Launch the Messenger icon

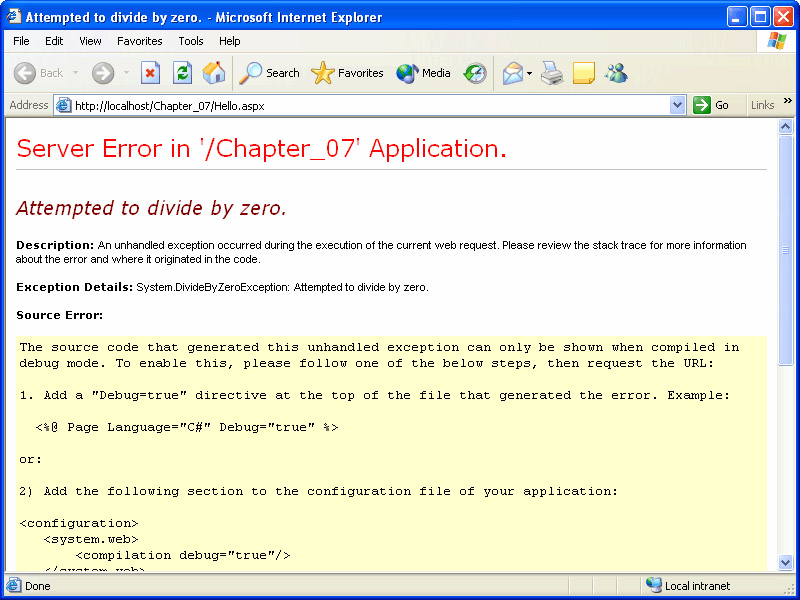click(616, 73)
